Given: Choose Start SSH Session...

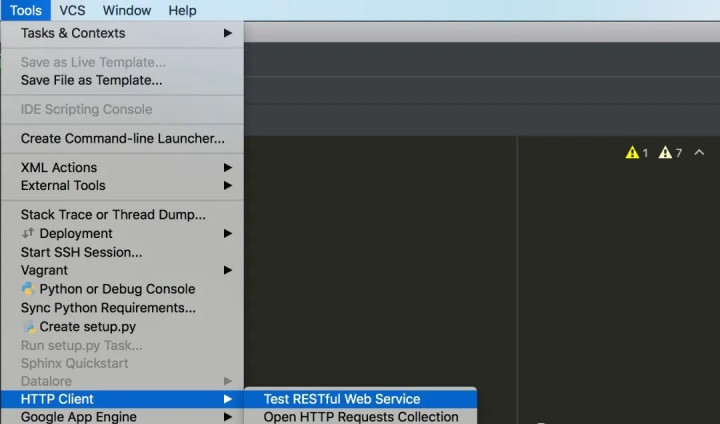Looking at the screenshot, I should [122, 252].
